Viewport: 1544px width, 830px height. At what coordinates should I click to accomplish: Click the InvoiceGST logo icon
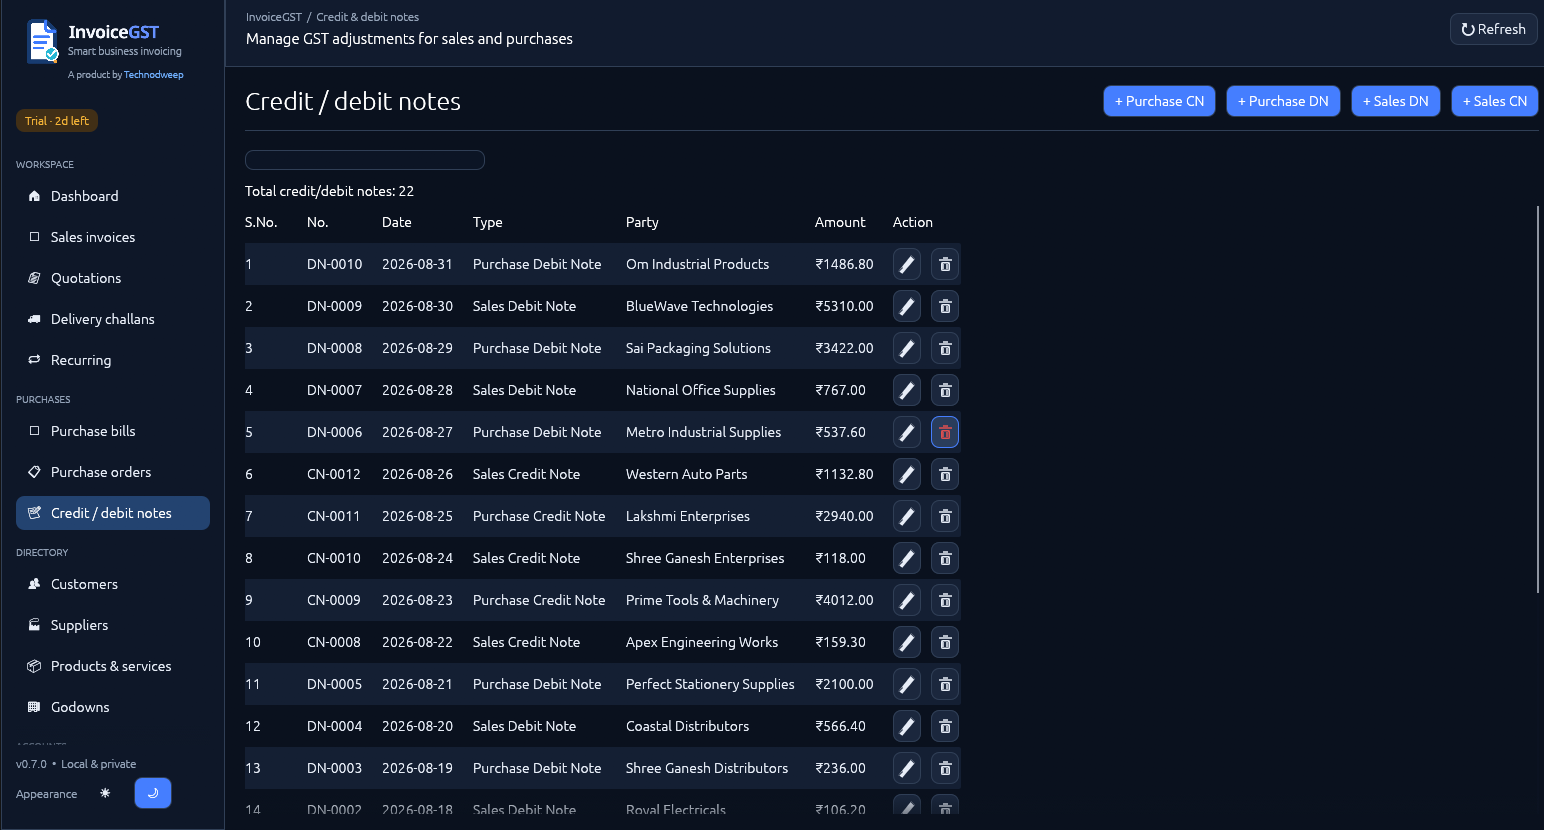pyautogui.click(x=42, y=42)
